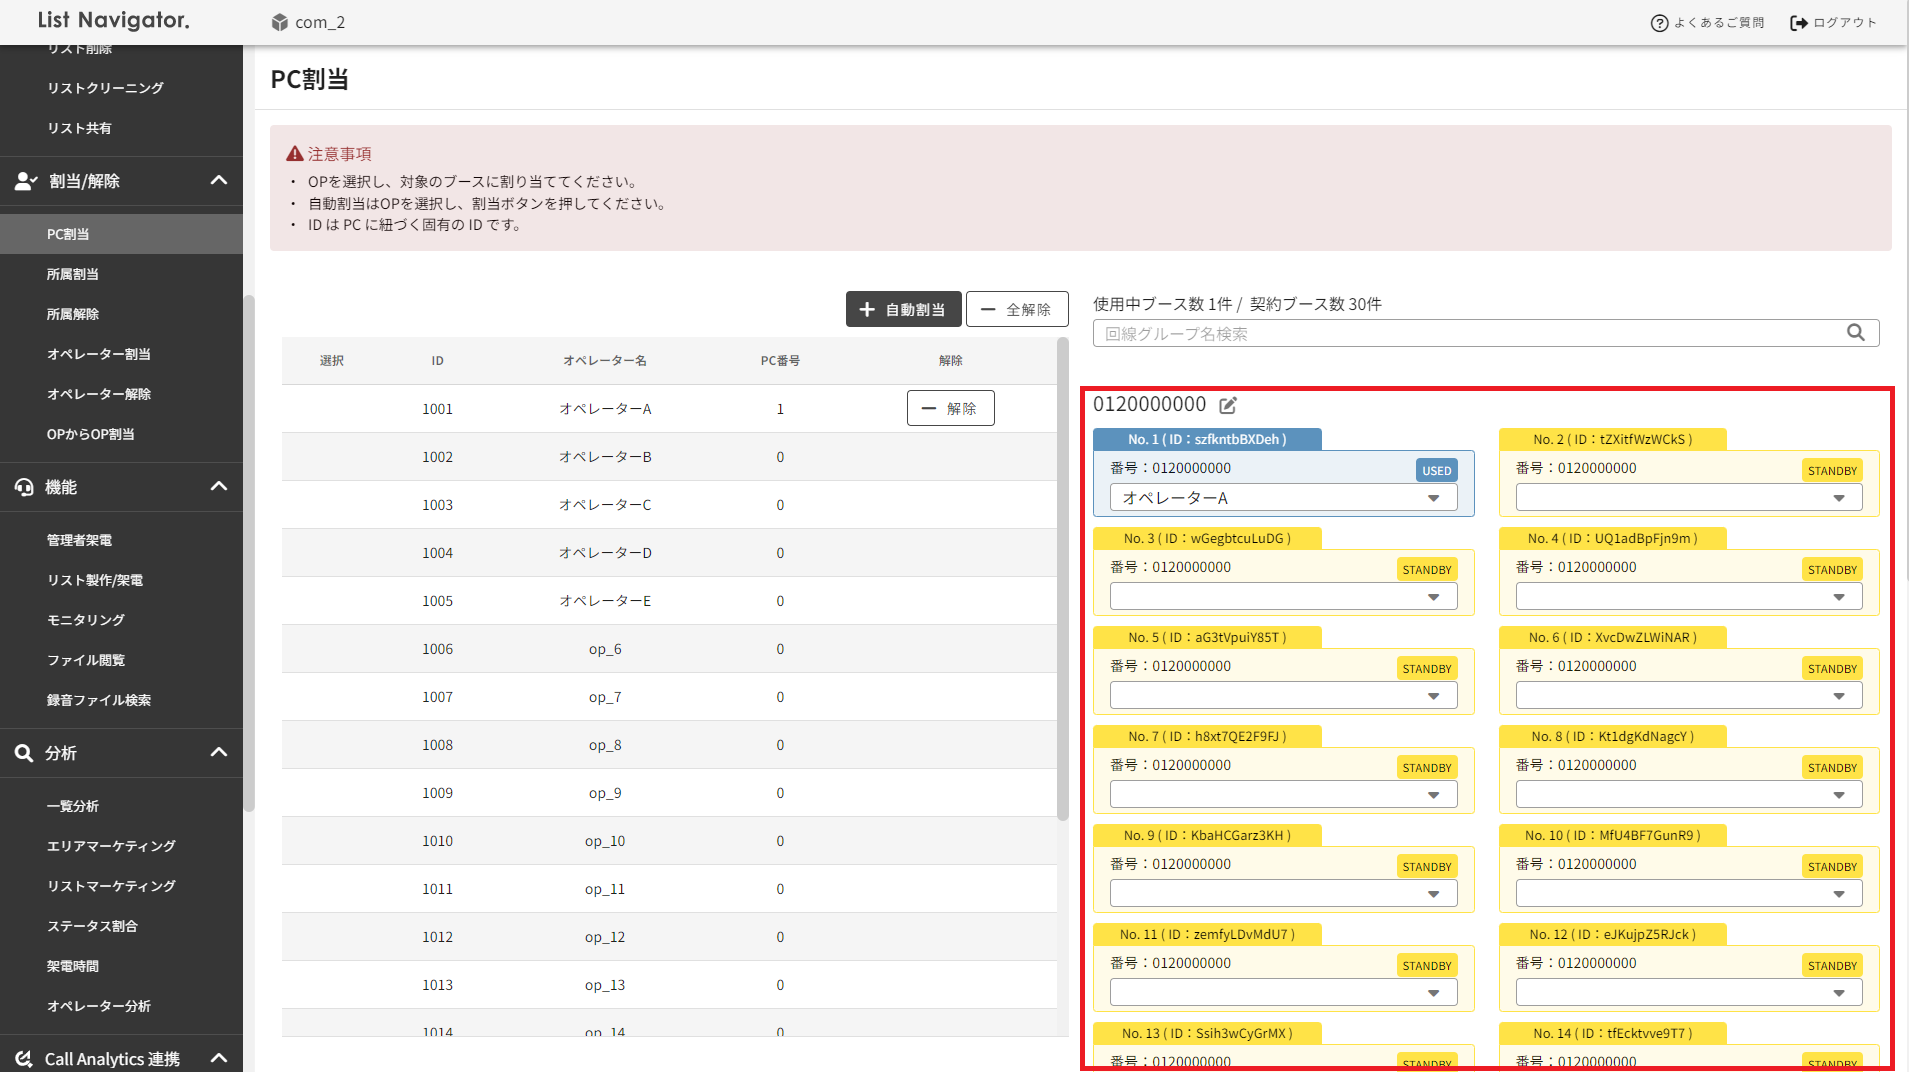Click the 自動割当 button
The width and height of the screenshot is (1909, 1072).
[903, 310]
